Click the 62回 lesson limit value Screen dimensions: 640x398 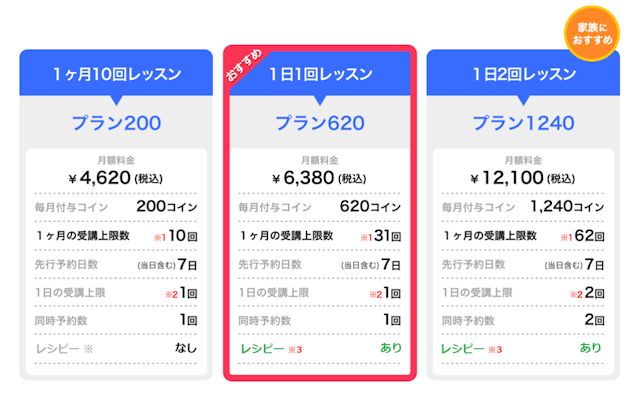click(589, 236)
